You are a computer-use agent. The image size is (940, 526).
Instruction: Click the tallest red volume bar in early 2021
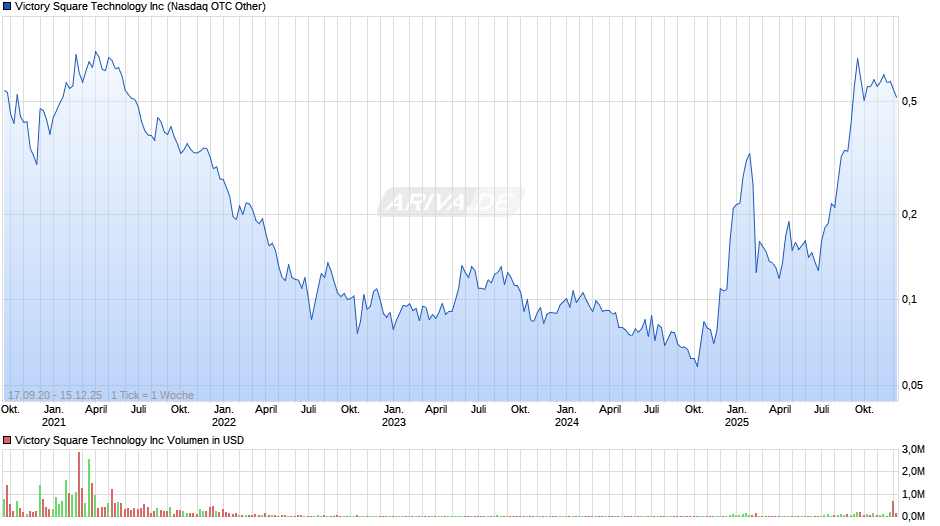(79, 485)
